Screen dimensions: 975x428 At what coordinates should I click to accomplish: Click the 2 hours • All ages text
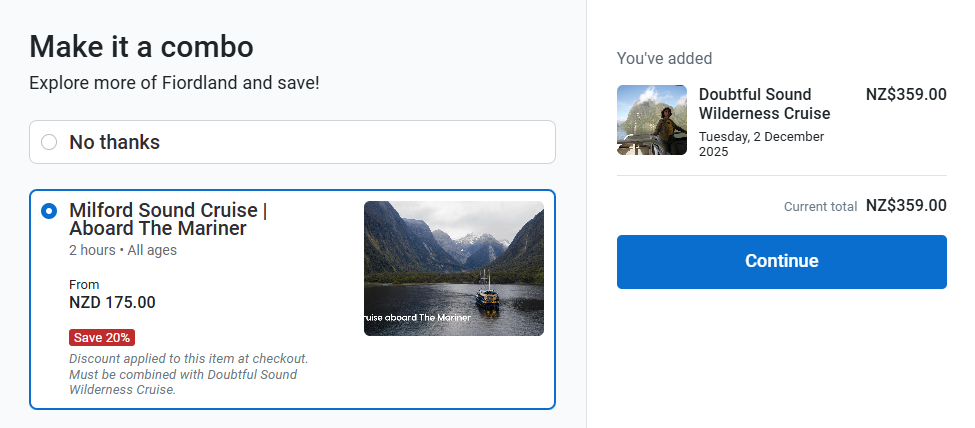pos(122,250)
